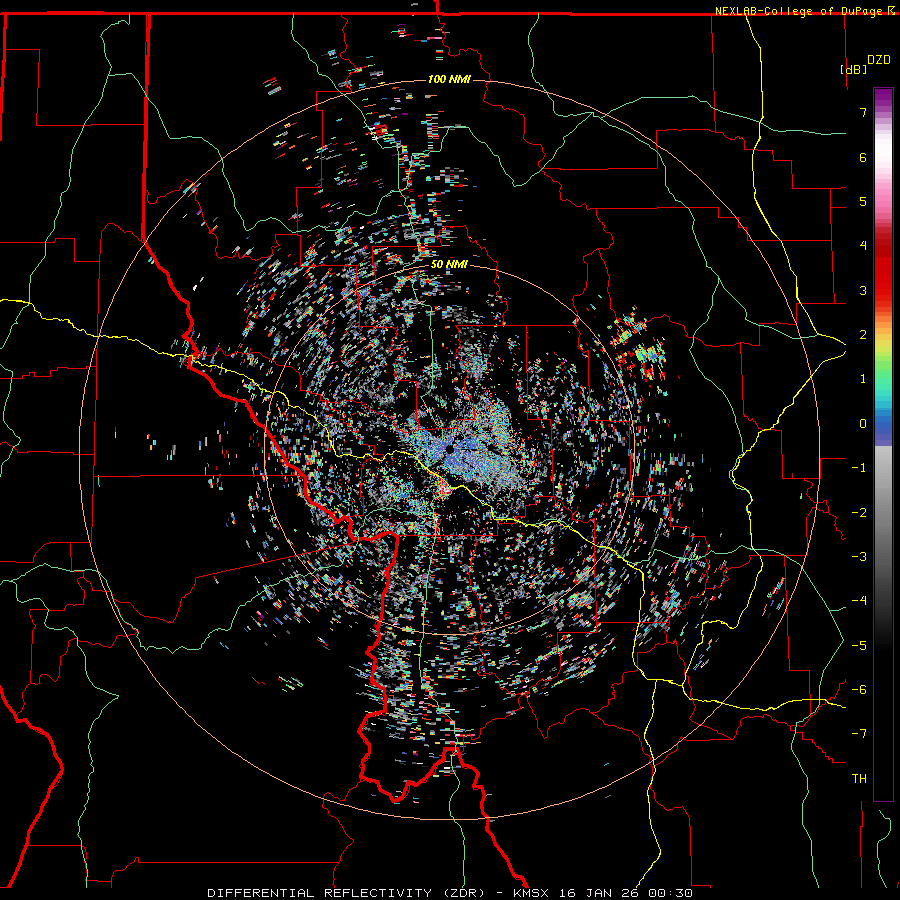Screen dimensions: 900x900
Task: Click the -7 value on color scale
Action: pyautogui.click(x=859, y=734)
